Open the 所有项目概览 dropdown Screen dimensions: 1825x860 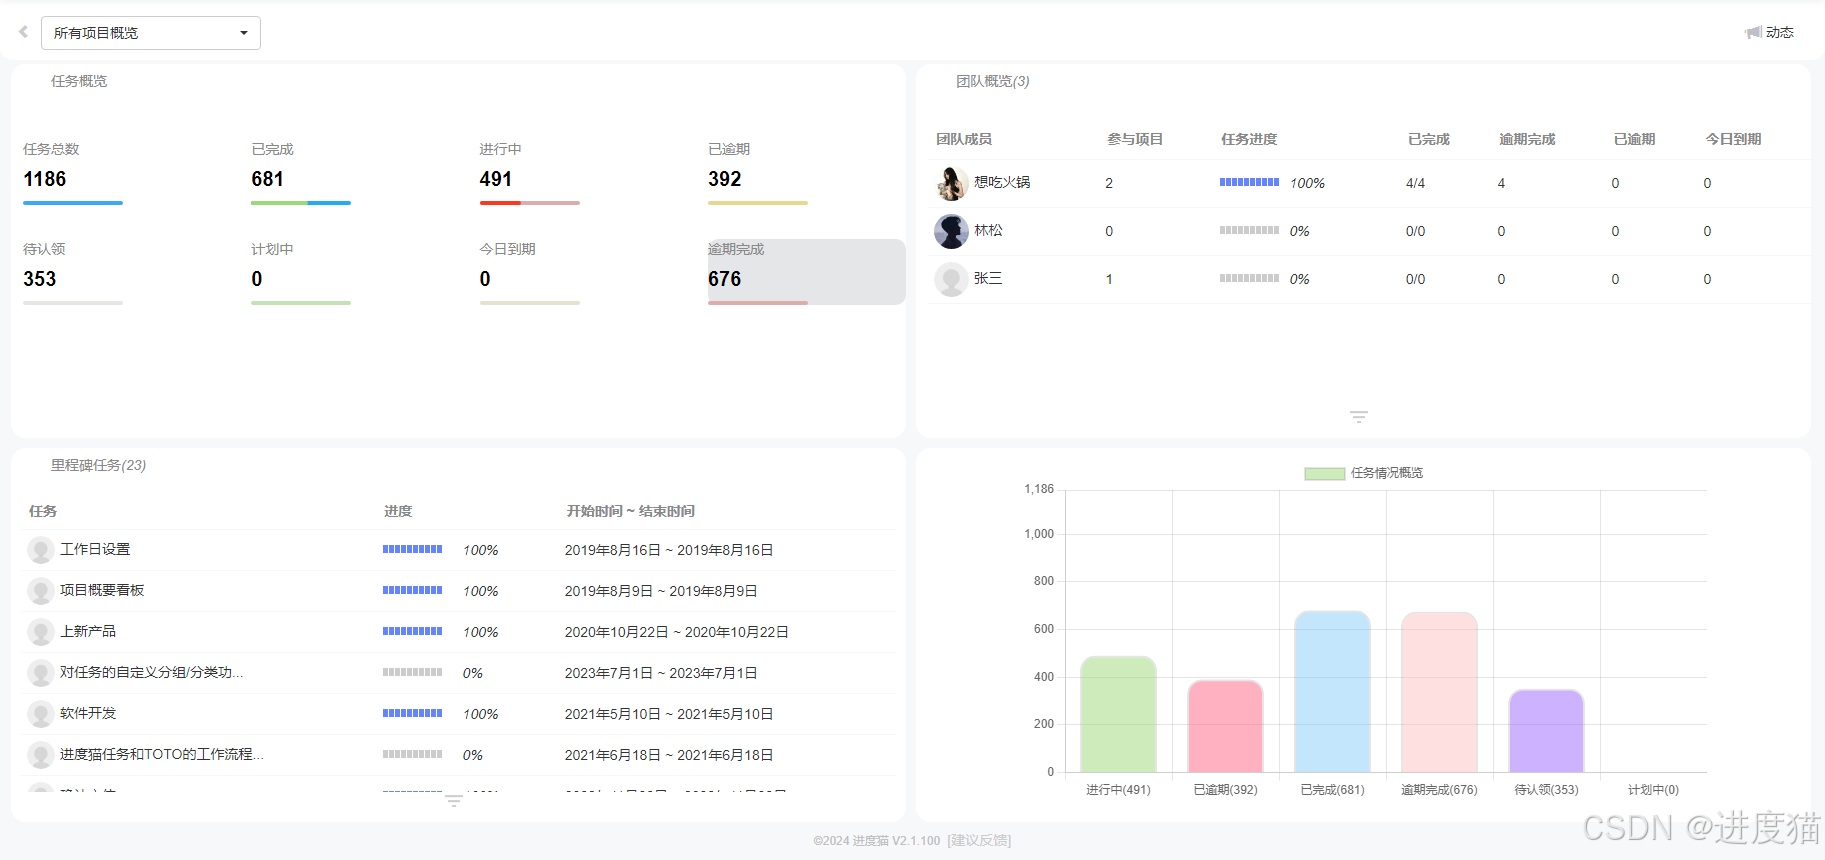coord(151,33)
